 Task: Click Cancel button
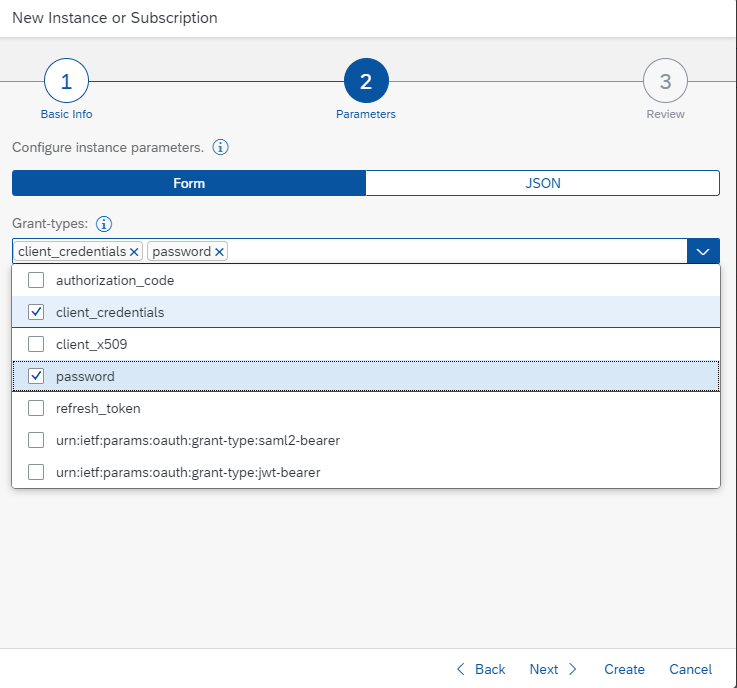690,669
